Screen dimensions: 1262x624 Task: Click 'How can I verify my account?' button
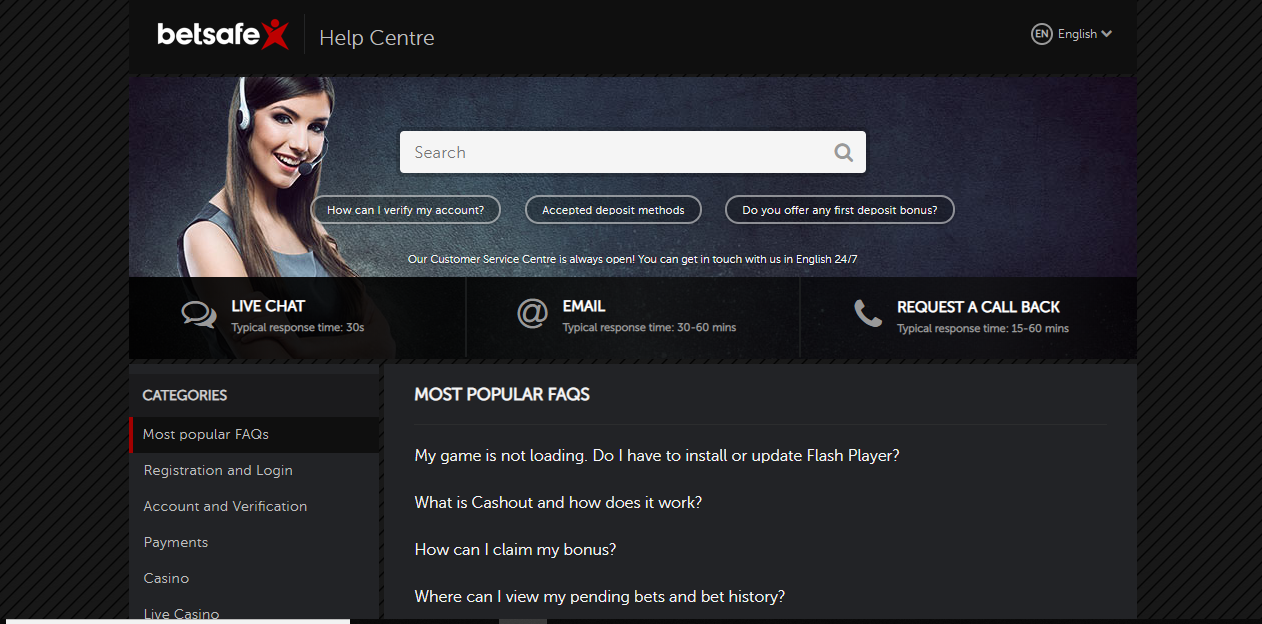[x=405, y=210]
